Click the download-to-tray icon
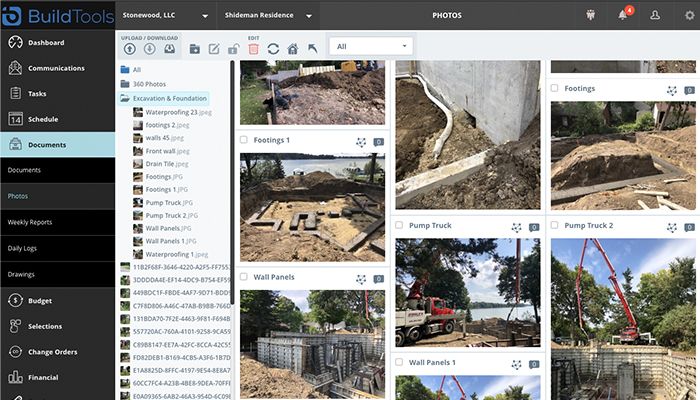This screenshot has height=400, width=700. 169,49
